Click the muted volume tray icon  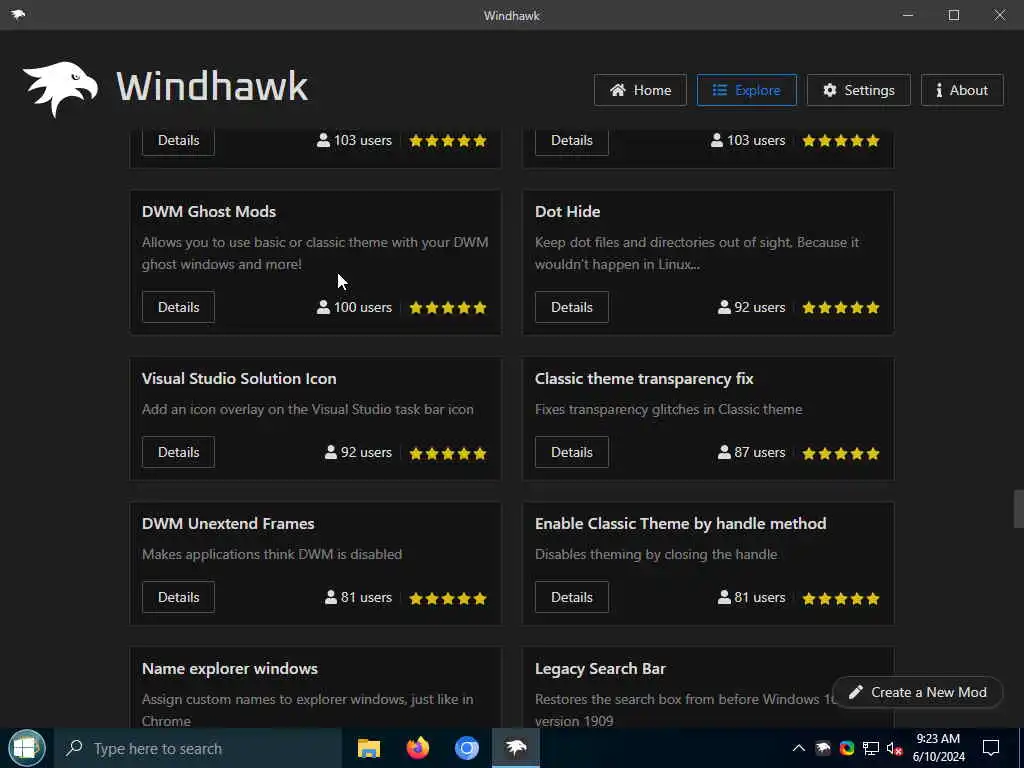[x=894, y=748]
